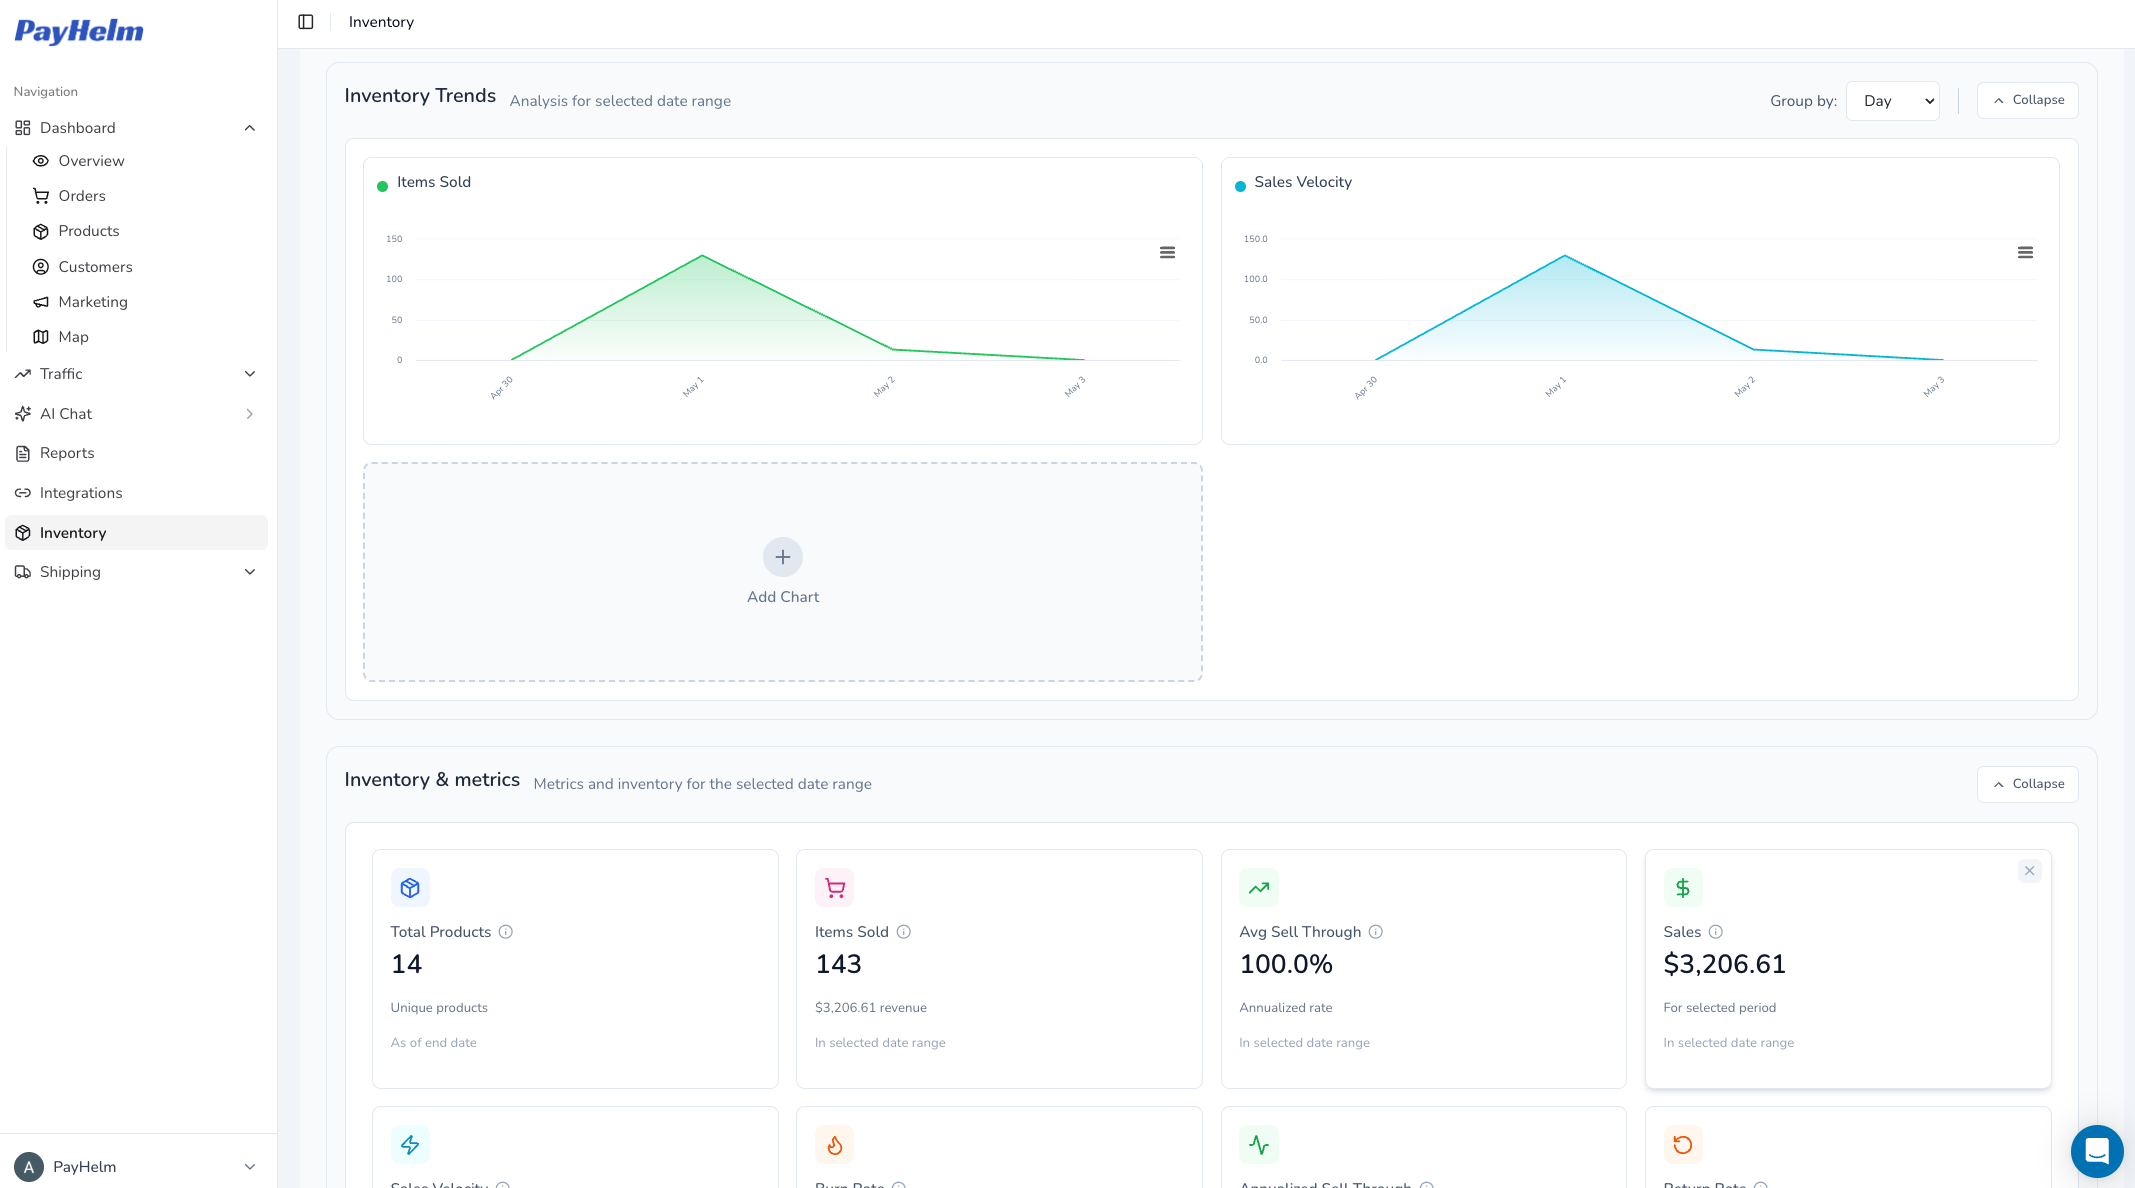Click the Avg Sell Through info icon
The image size is (2135, 1188).
pos(1376,932)
